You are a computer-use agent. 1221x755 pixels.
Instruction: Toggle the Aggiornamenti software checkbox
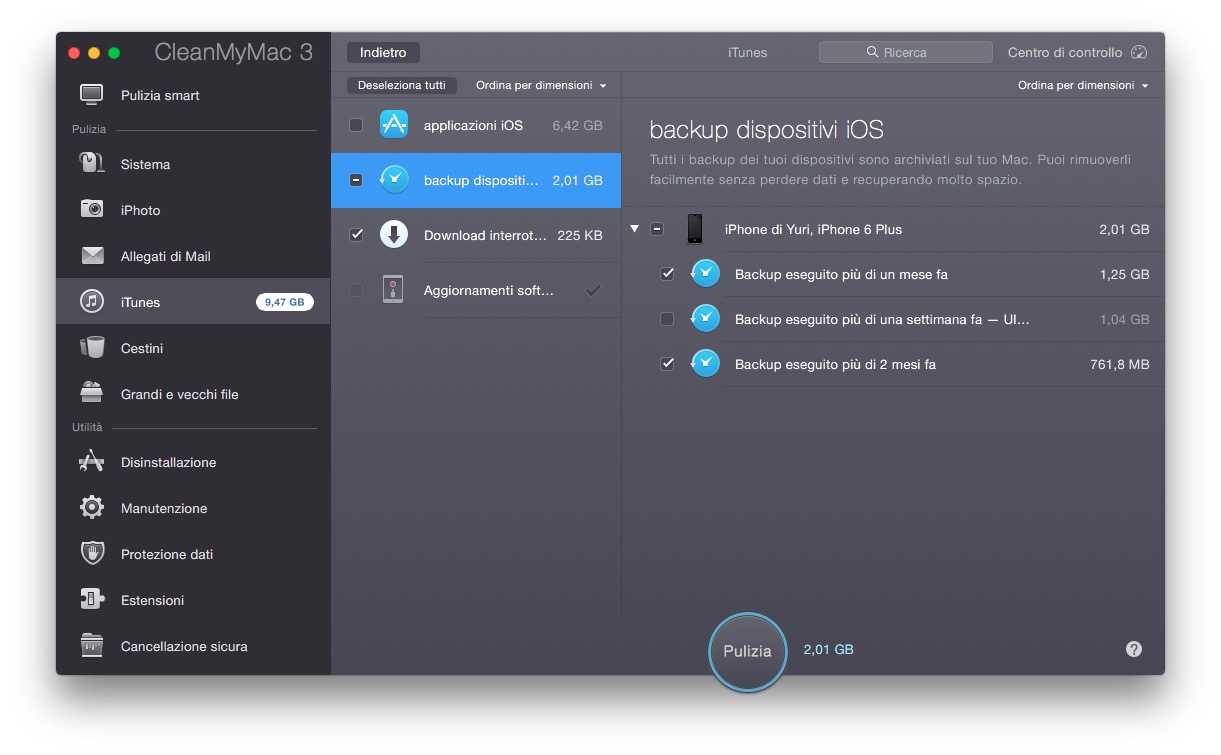tap(356, 290)
